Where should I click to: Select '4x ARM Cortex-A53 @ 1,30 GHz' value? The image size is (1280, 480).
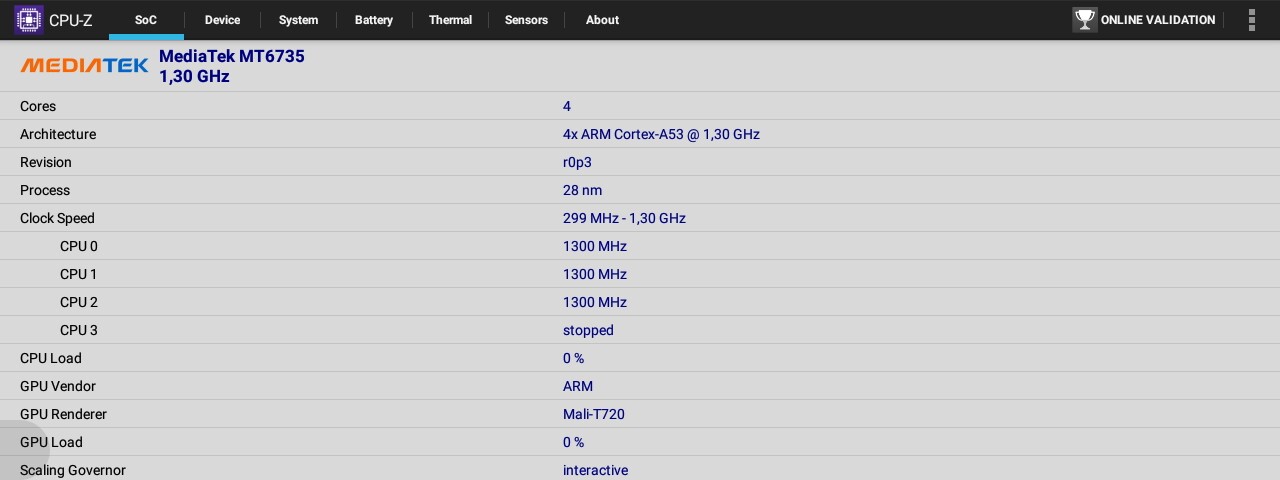tap(661, 134)
